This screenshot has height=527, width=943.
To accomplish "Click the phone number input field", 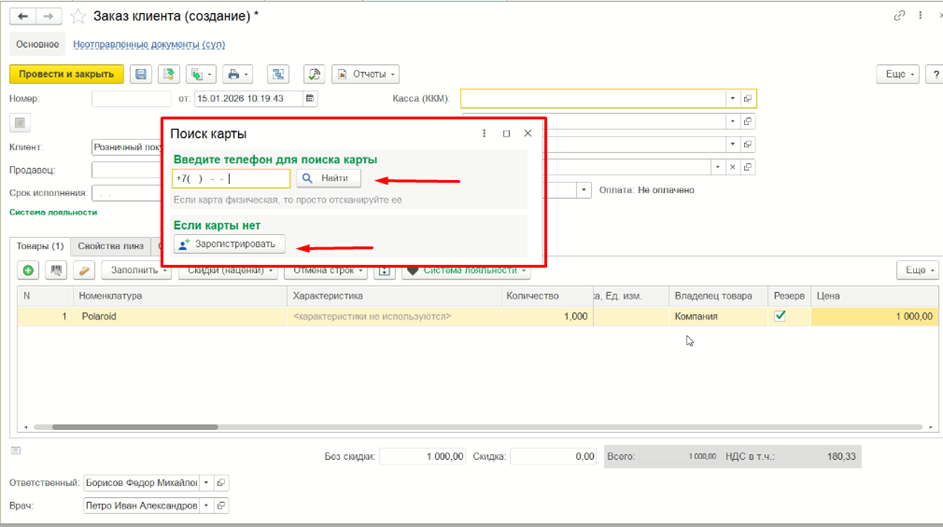I will tap(231, 178).
